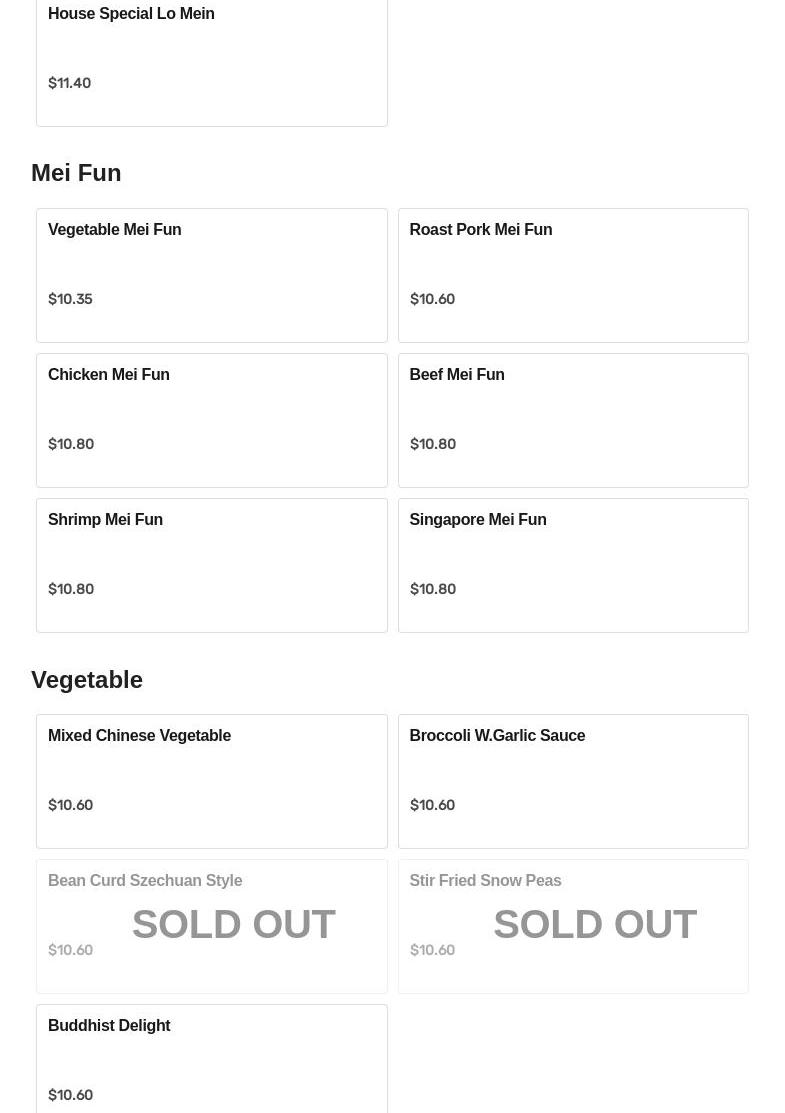Click SOLD OUT label on Snow Peas
This screenshot has width=785, height=1113.
pos(595,924)
